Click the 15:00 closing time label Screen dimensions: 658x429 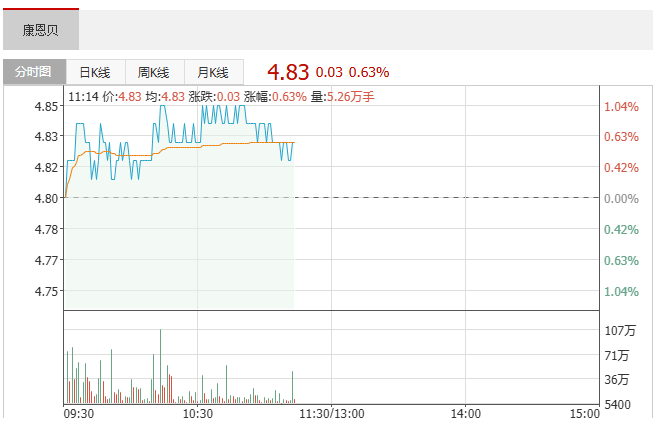pyautogui.click(x=585, y=413)
